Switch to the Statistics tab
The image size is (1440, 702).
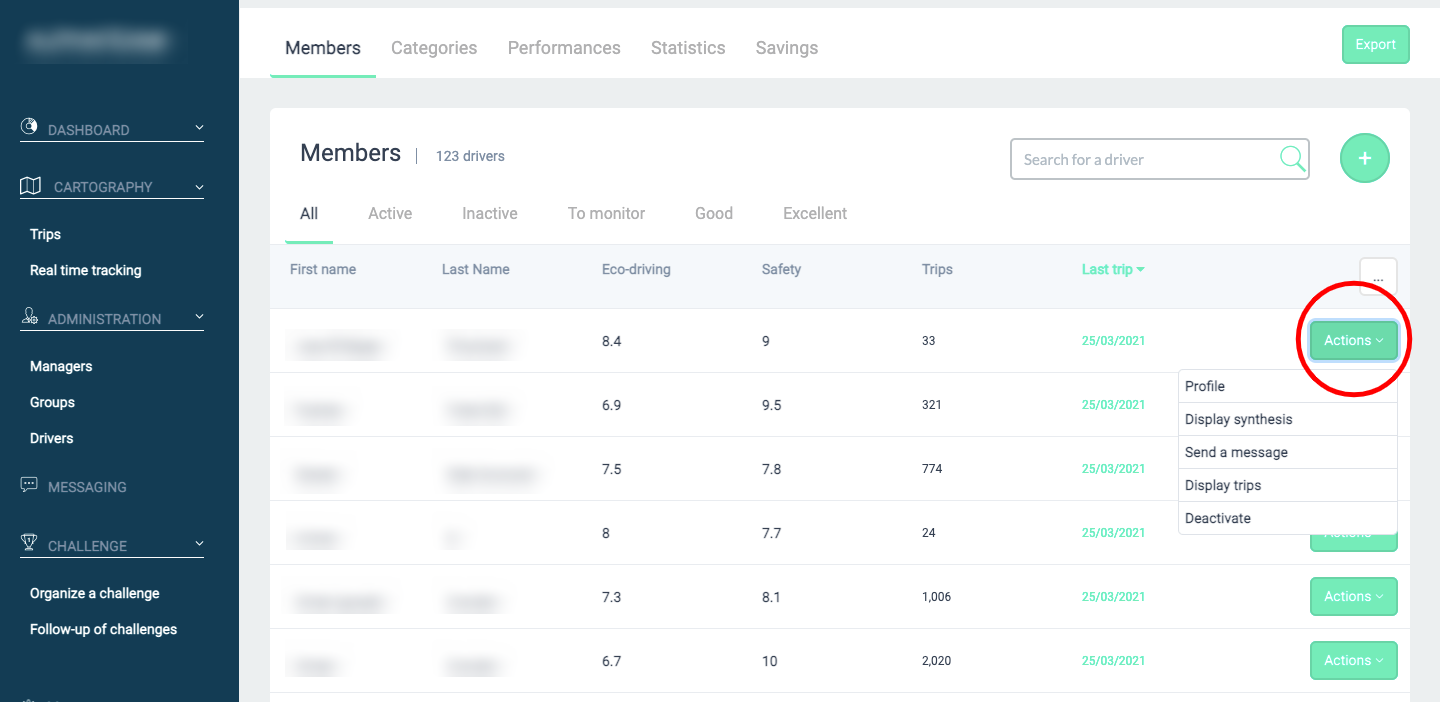pyautogui.click(x=688, y=48)
